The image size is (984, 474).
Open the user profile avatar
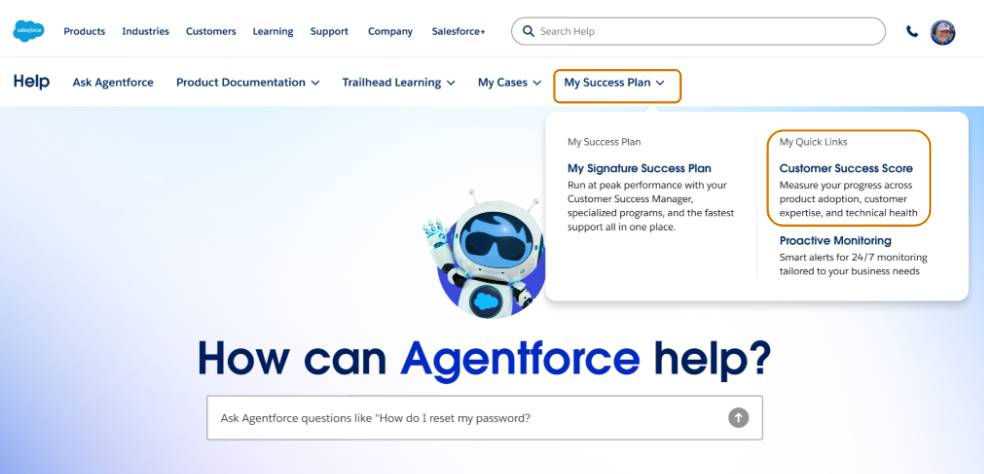pos(943,32)
